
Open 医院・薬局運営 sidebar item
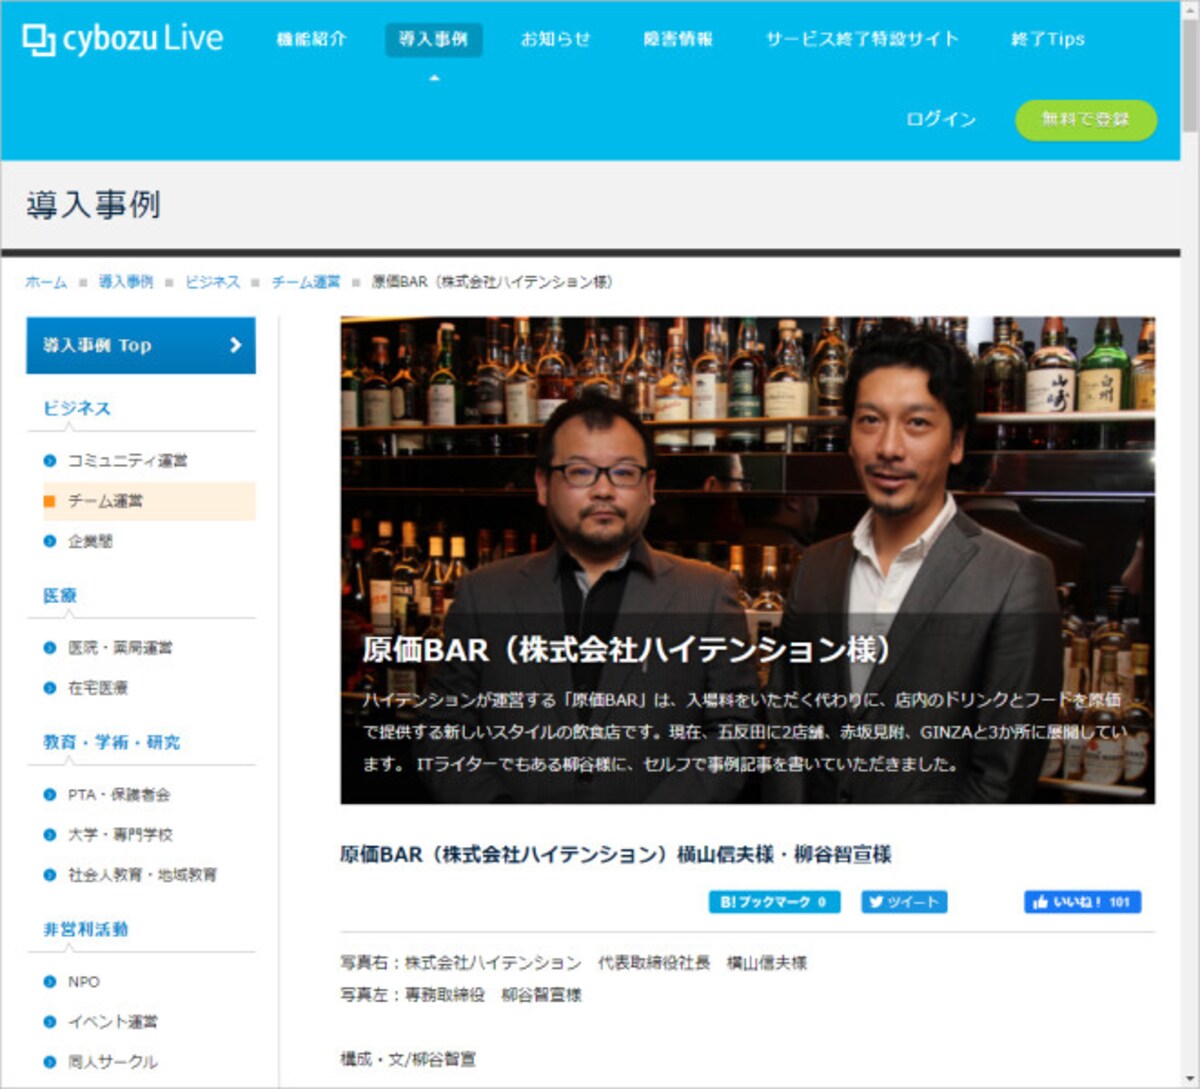pos(120,648)
